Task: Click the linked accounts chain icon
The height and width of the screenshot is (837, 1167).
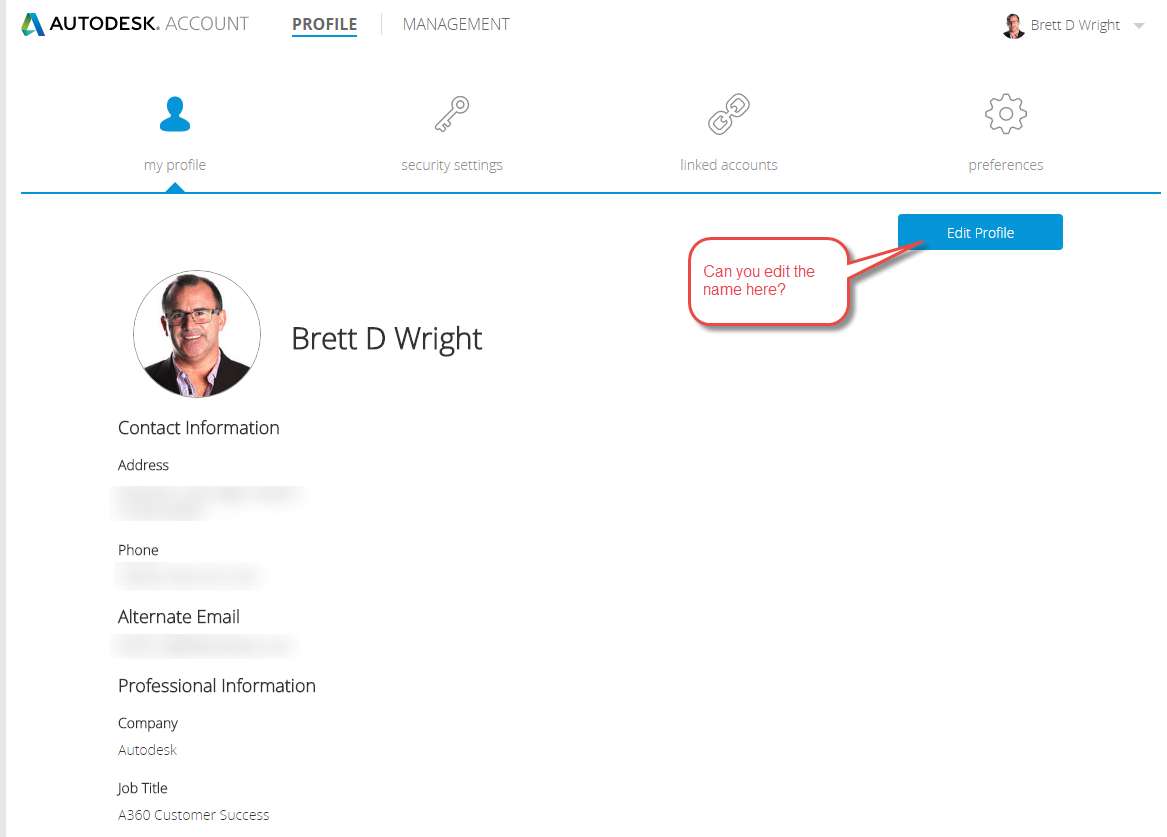Action: tap(728, 113)
